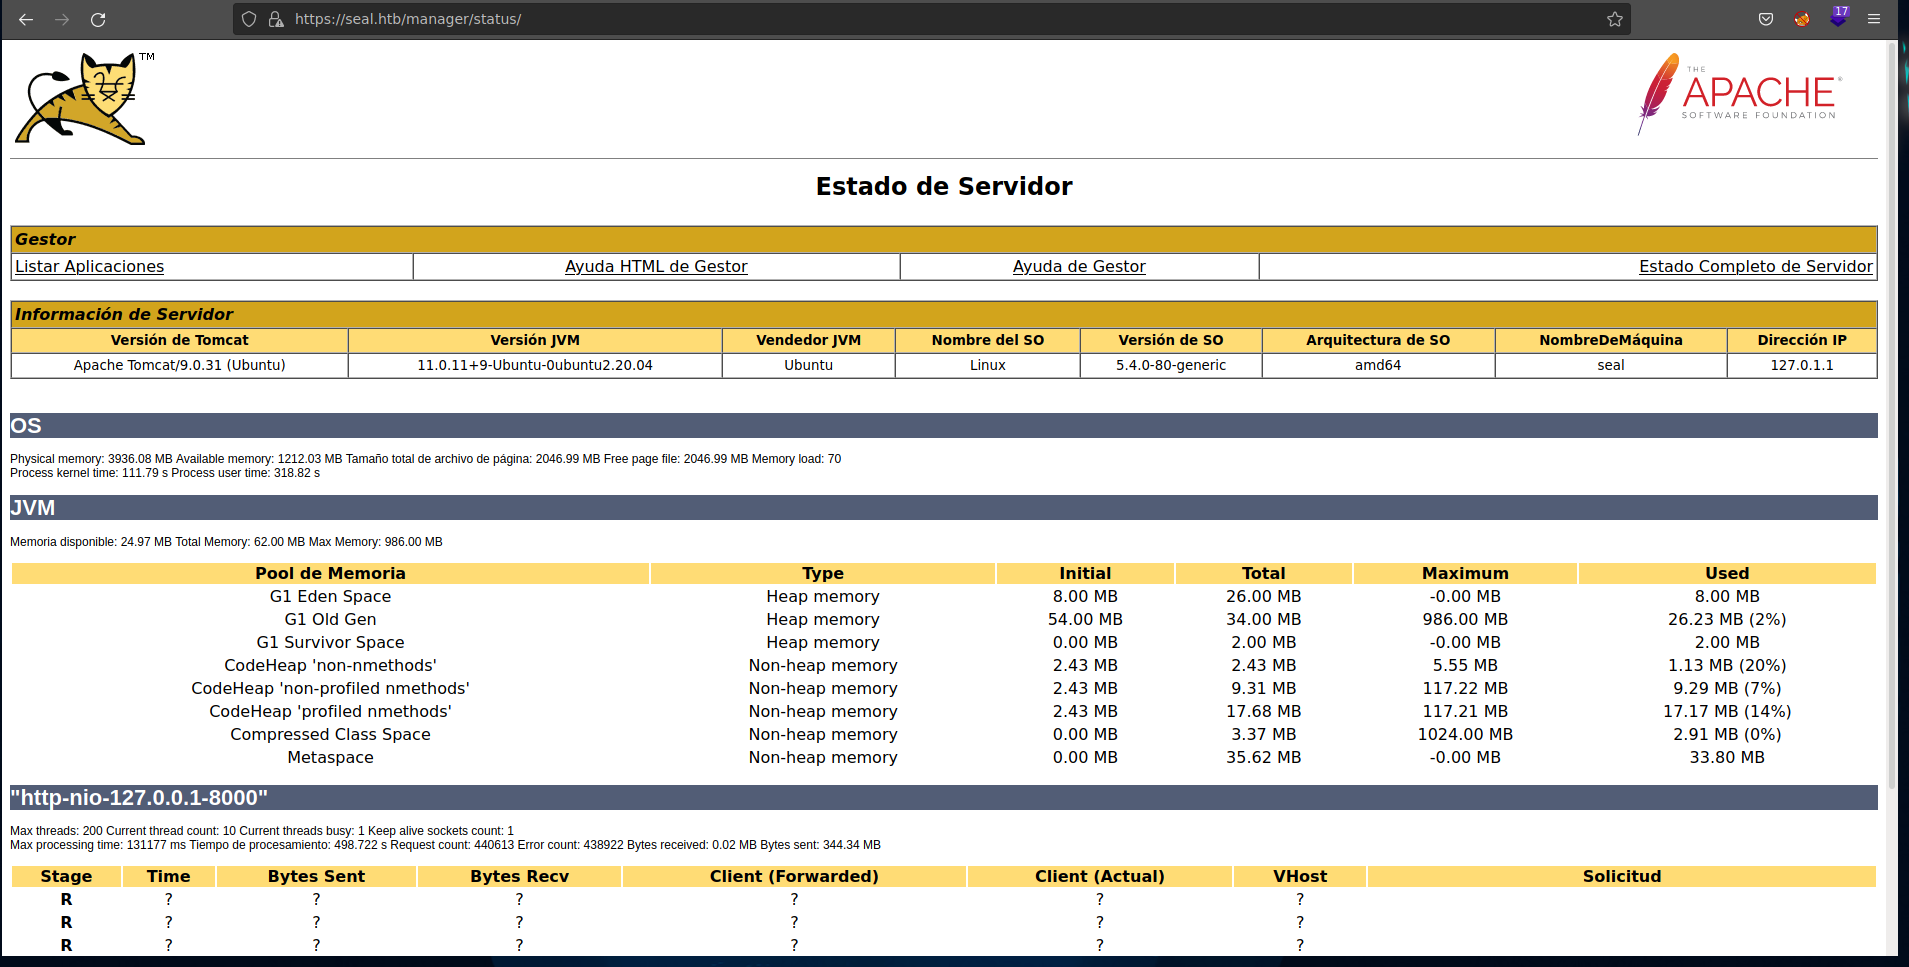
Task: Click the padlock site security icon
Action: [x=276, y=19]
